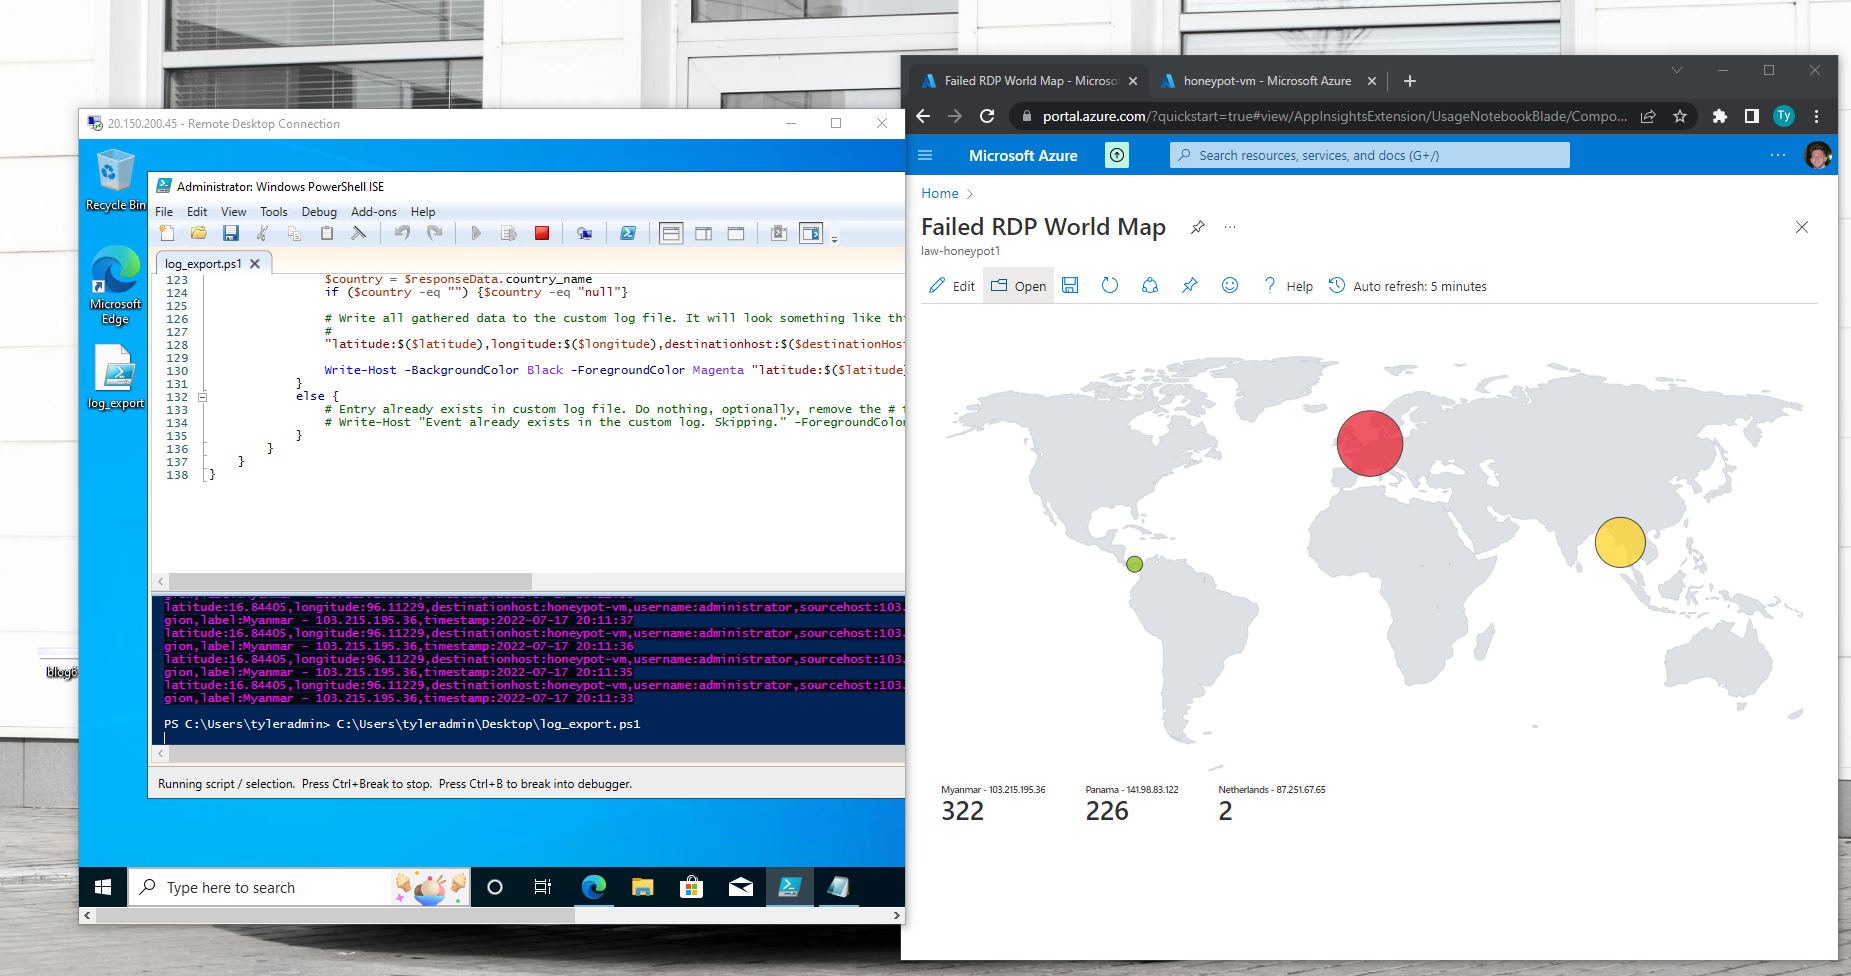Open 'Auto refresh: 5 minutes' setting
The height and width of the screenshot is (976, 1851).
[x=1408, y=286]
